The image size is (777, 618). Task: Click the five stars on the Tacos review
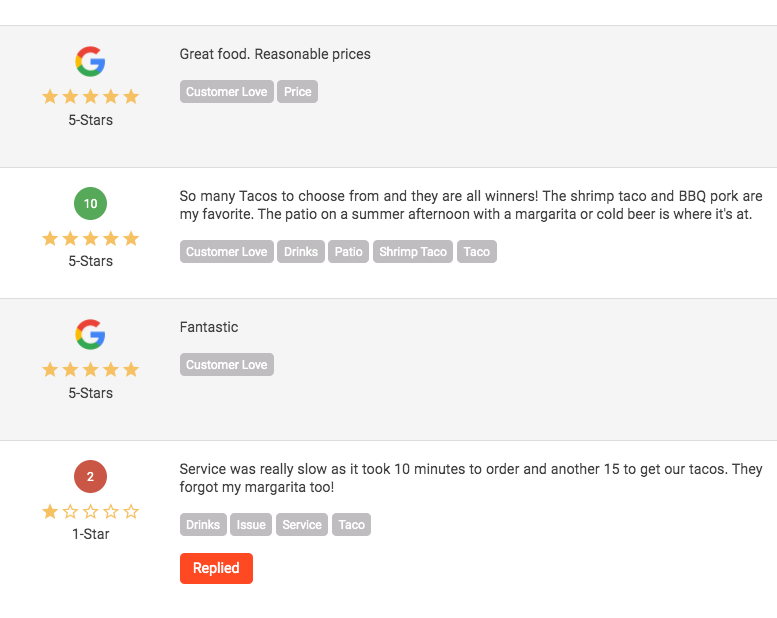(x=90, y=238)
